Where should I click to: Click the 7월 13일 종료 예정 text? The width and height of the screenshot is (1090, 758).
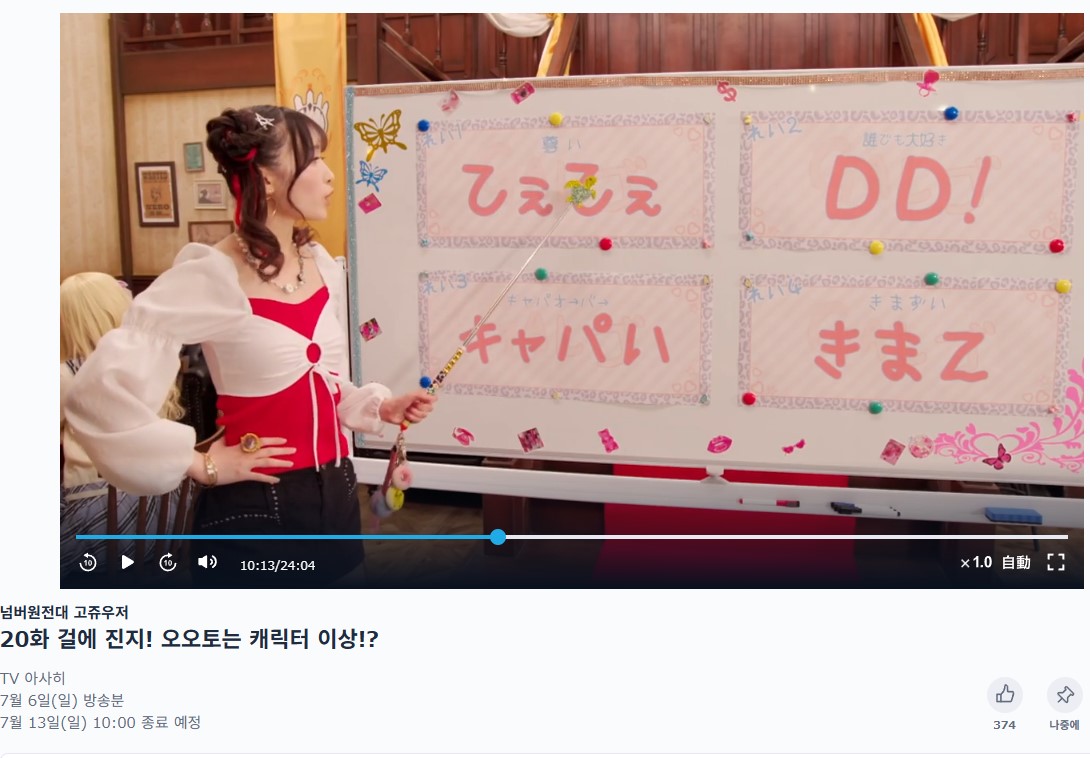click(x=100, y=723)
